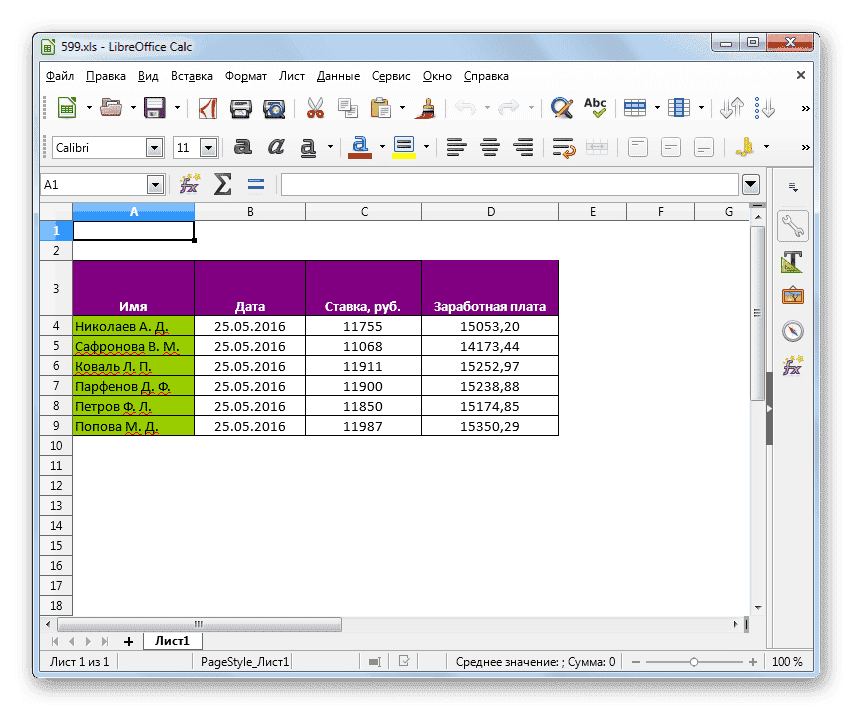
Task: Run the Spelling check tool
Action: (595, 108)
